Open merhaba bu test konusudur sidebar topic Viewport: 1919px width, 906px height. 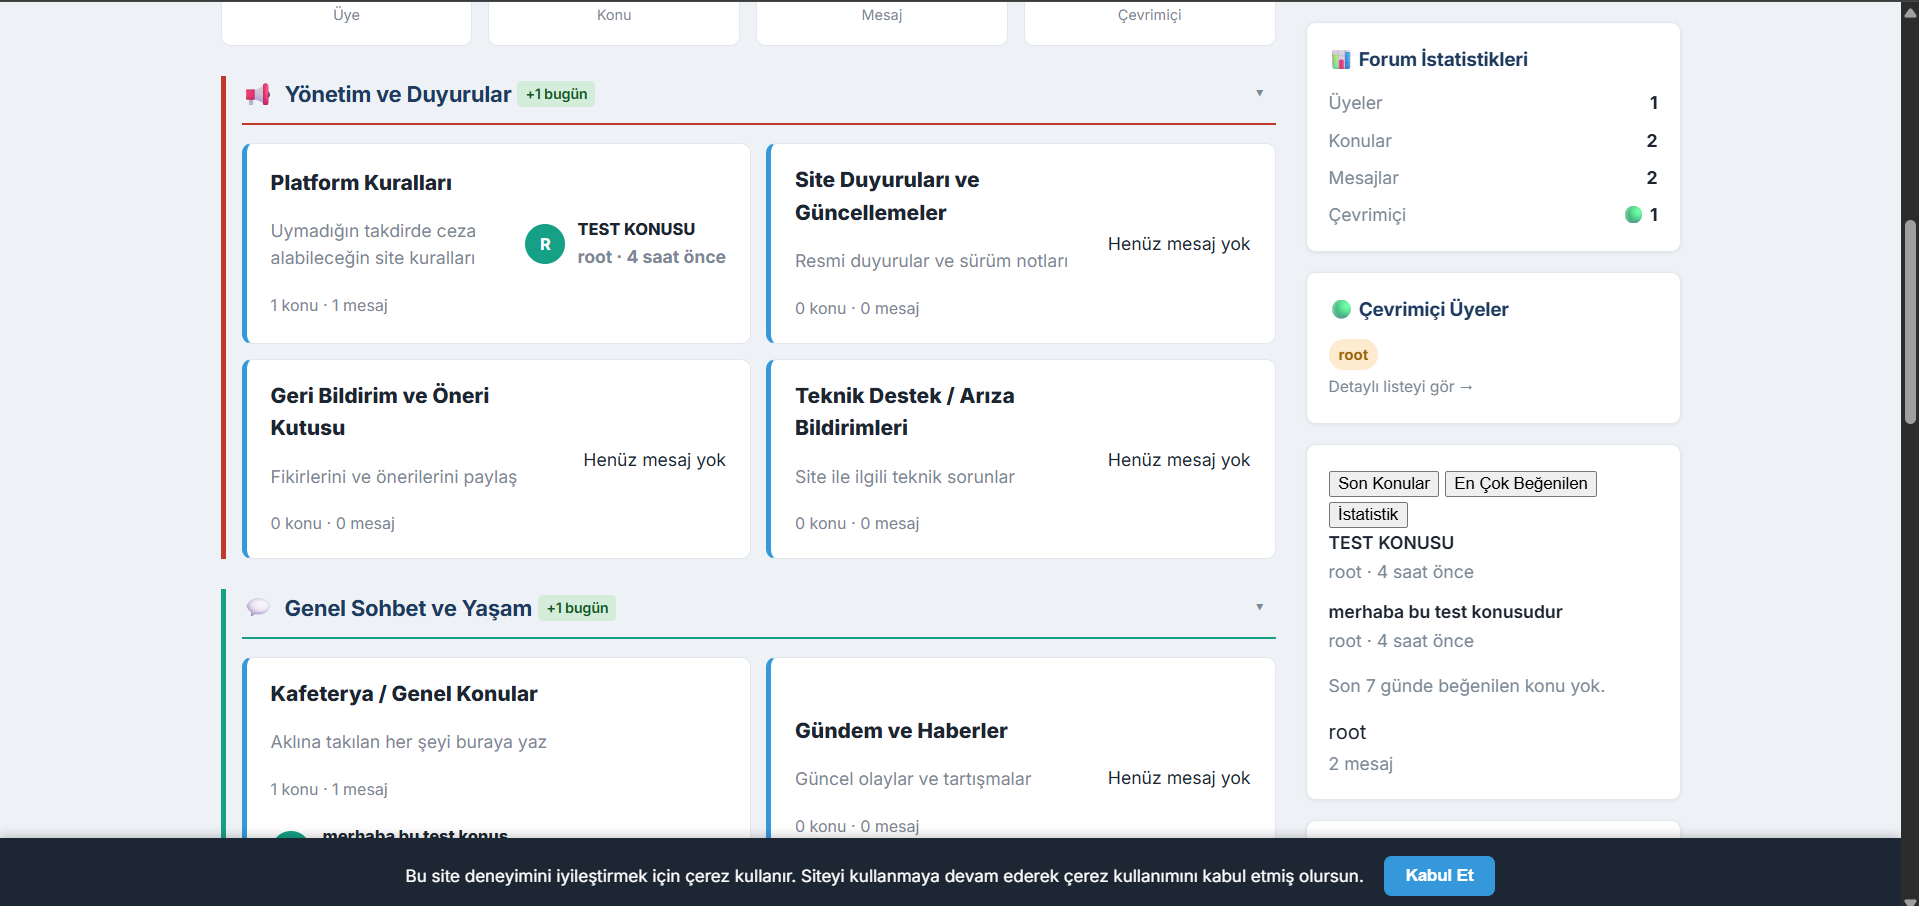1445,612
